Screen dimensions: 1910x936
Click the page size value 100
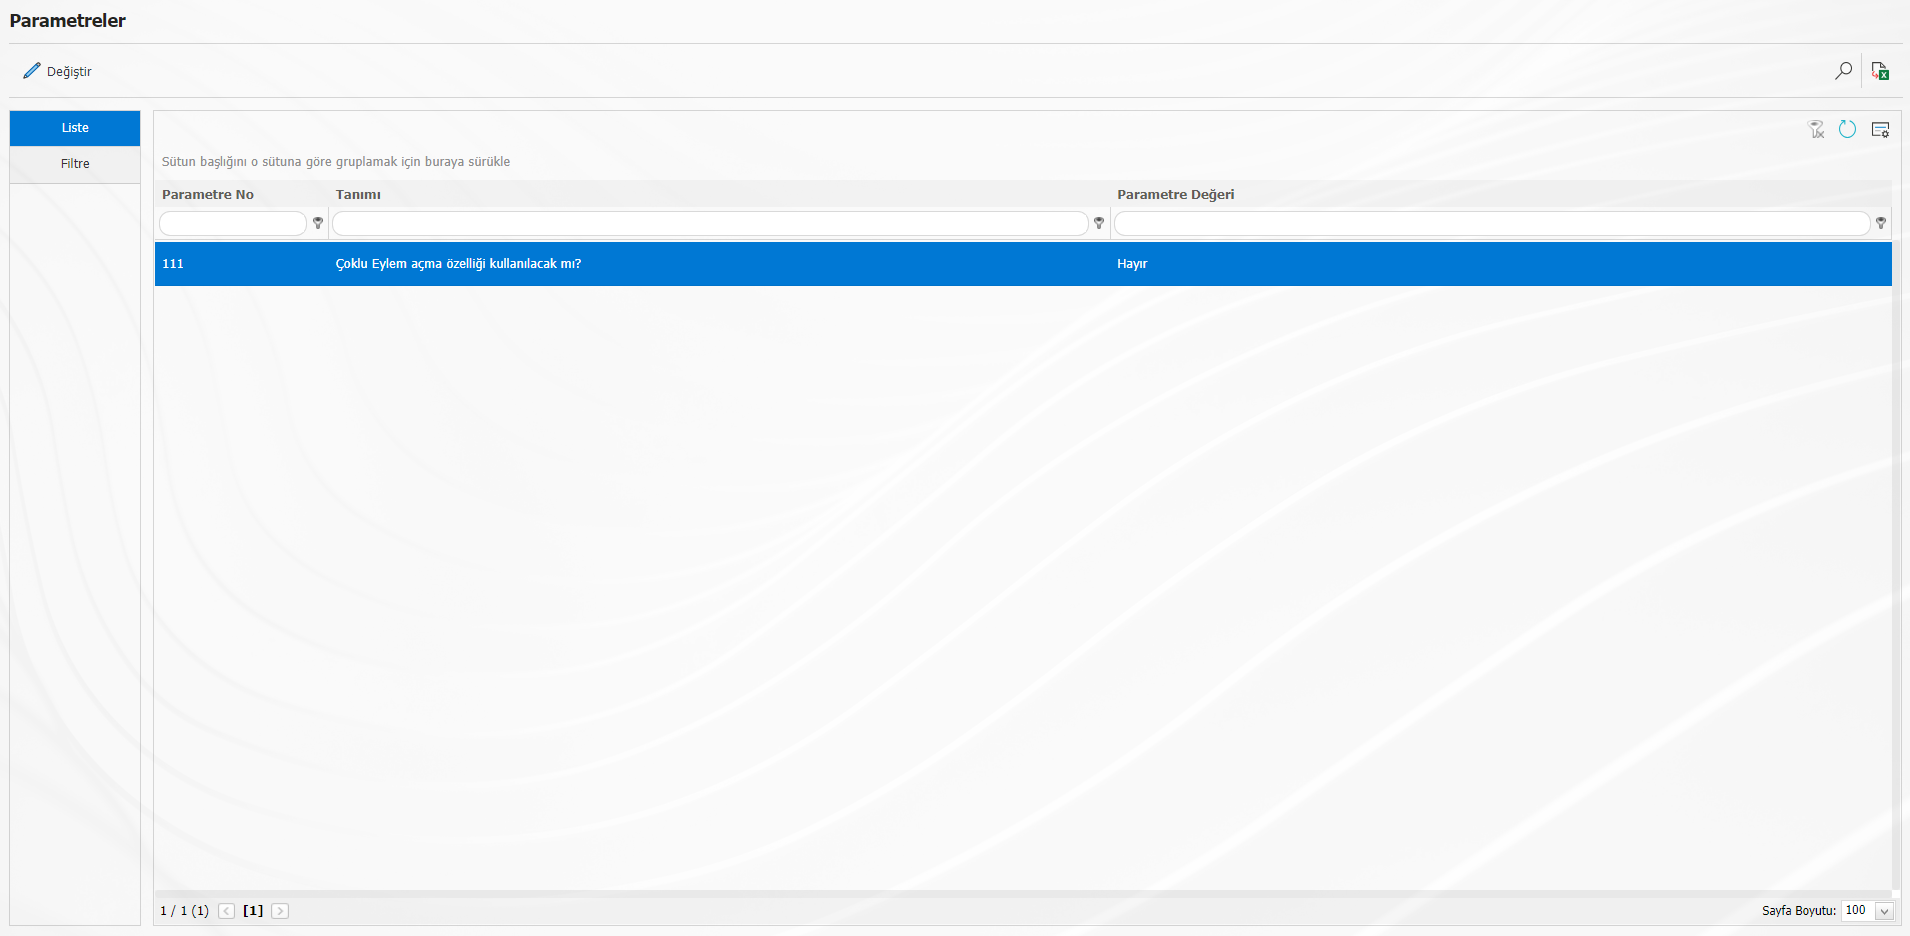tap(1857, 911)
